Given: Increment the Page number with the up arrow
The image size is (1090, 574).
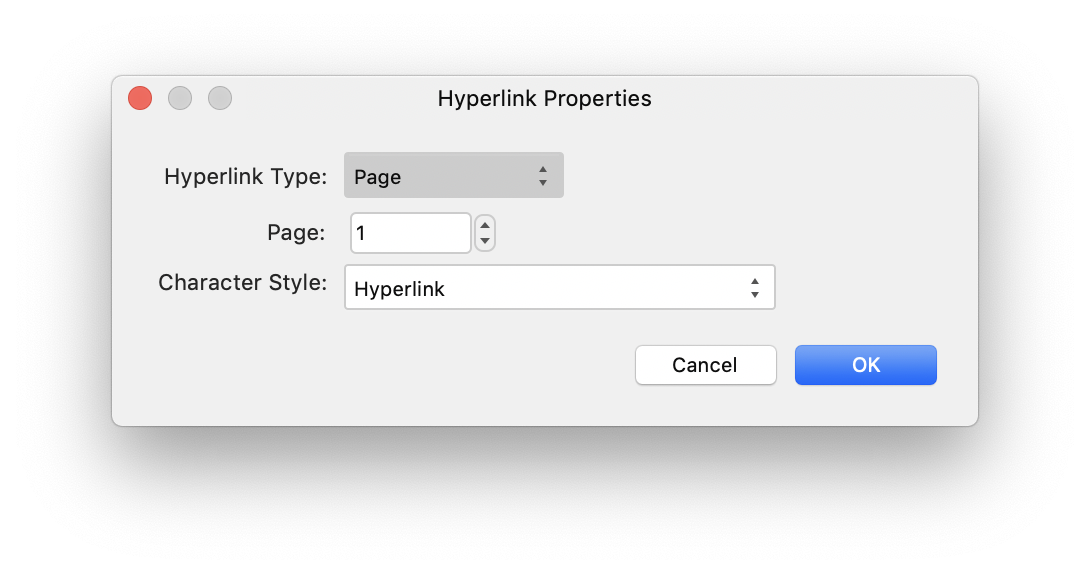Looking at the screenshot, I should pos(485,225).
